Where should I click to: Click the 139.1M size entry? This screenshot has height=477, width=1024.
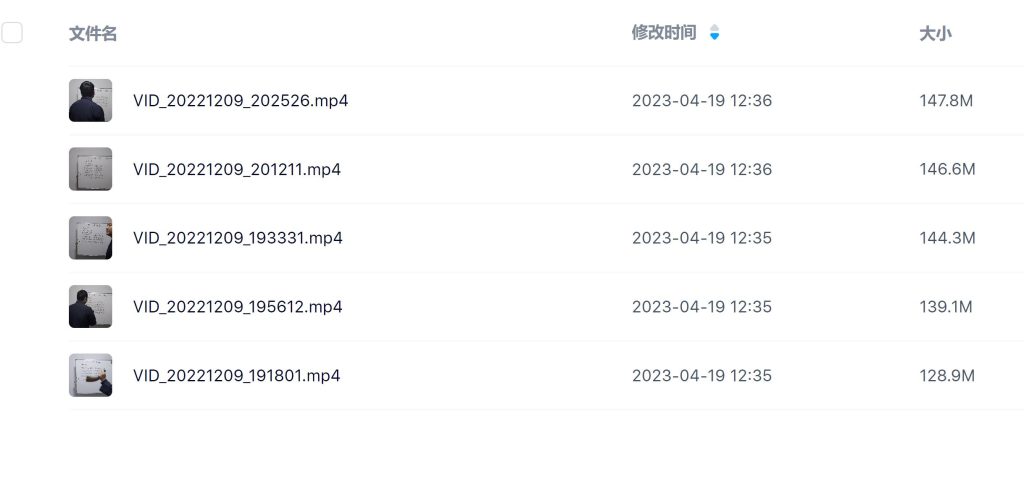(x=946, y=307)
